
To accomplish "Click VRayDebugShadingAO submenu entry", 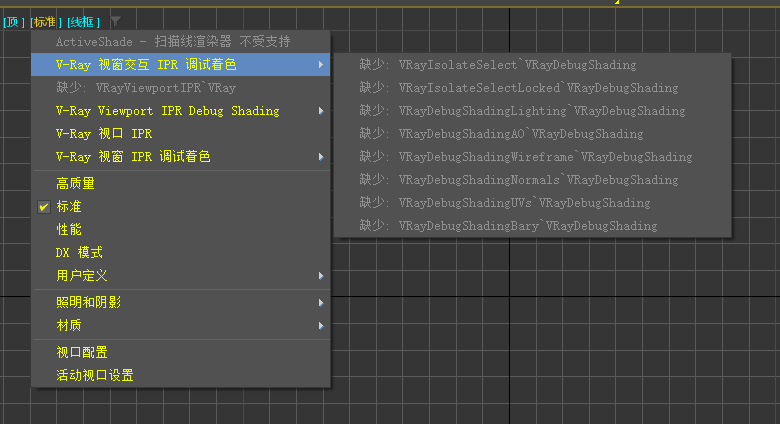I will click(532, 134).
